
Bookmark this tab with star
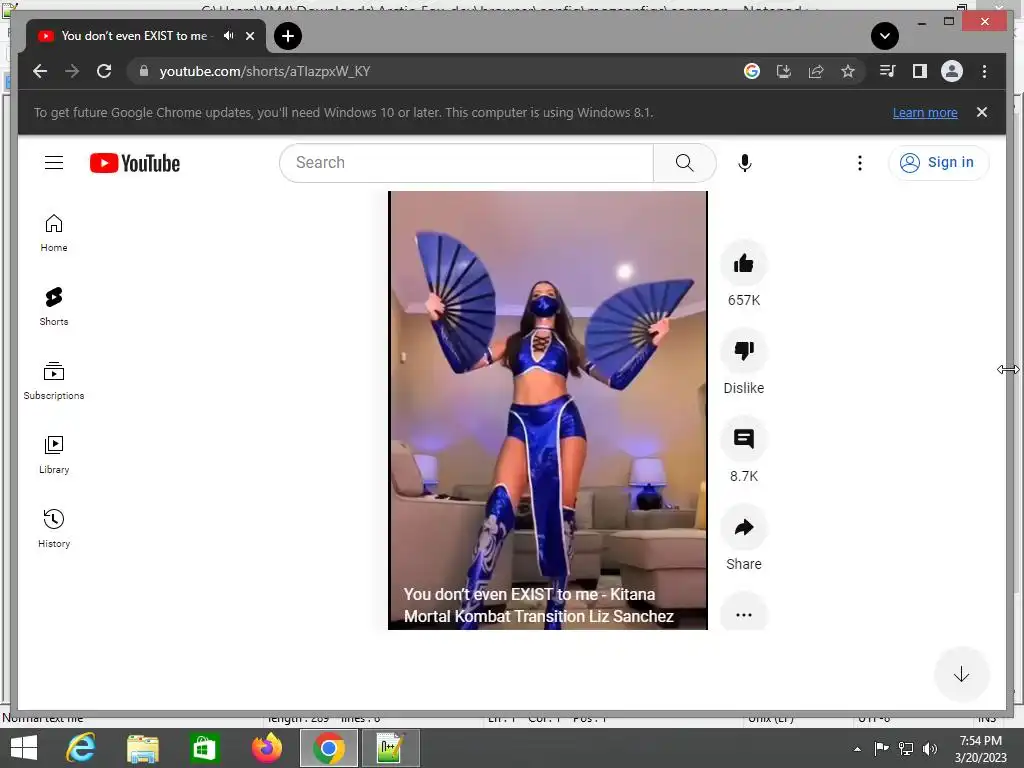[x=848, y=71]
